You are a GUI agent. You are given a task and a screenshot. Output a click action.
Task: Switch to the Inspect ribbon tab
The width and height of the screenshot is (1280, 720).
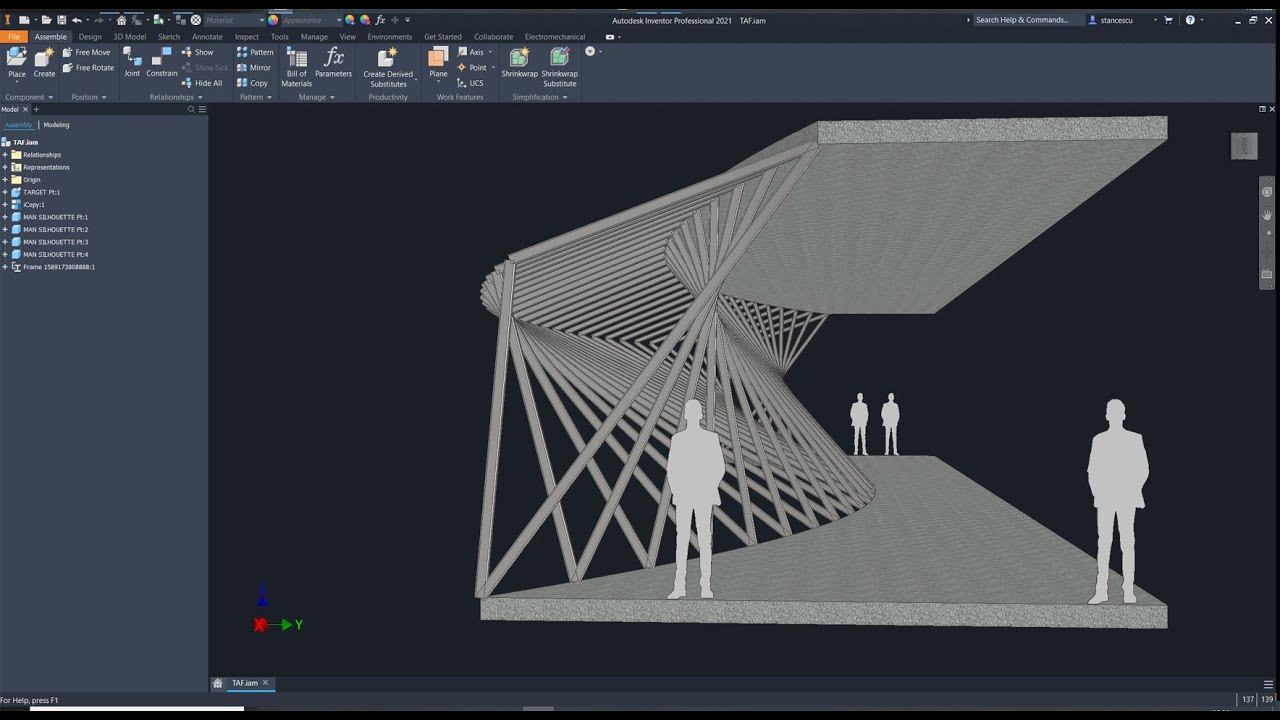(x=247, y=37)
